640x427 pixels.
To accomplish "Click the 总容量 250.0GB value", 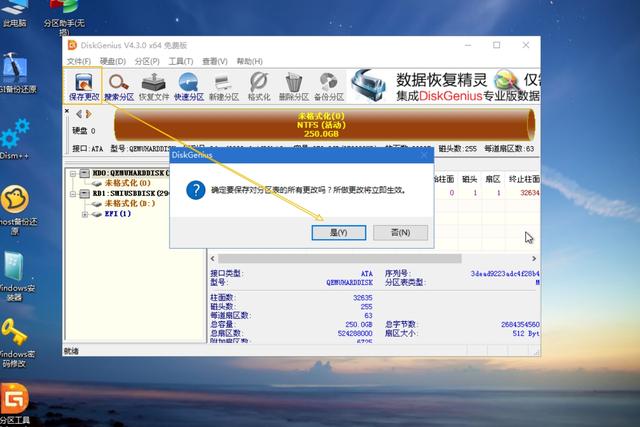I will click(x=359, y=325).
